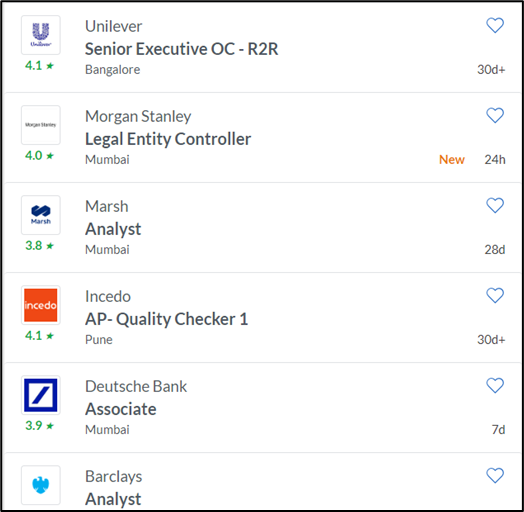
Task: Click the Unilever 4.1 star rating
Action: pos(39,66)
